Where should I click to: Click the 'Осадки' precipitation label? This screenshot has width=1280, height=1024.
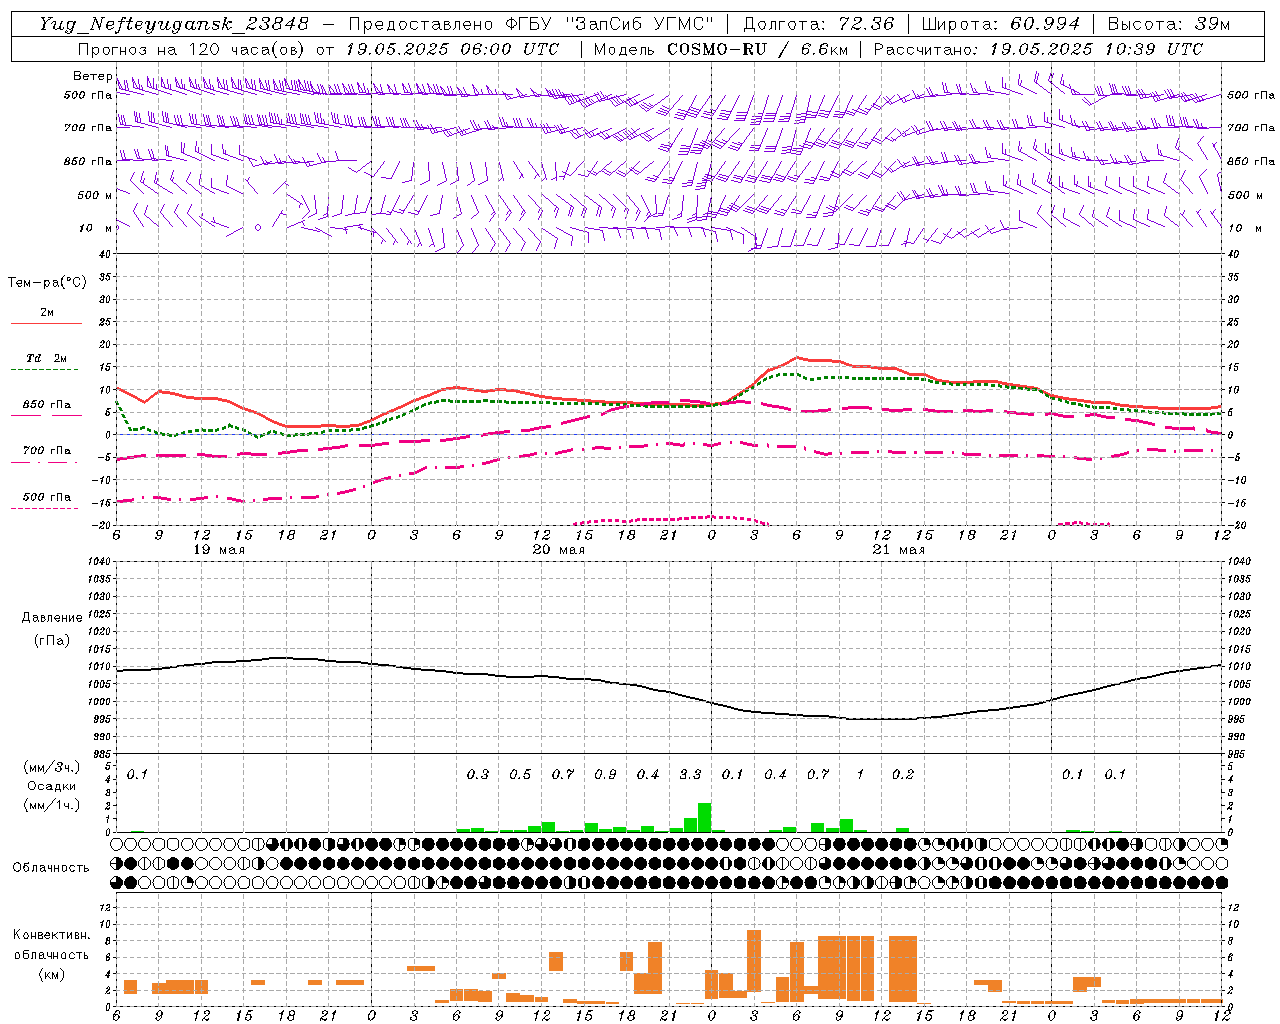pyautogui.click(x=51, y=786)
